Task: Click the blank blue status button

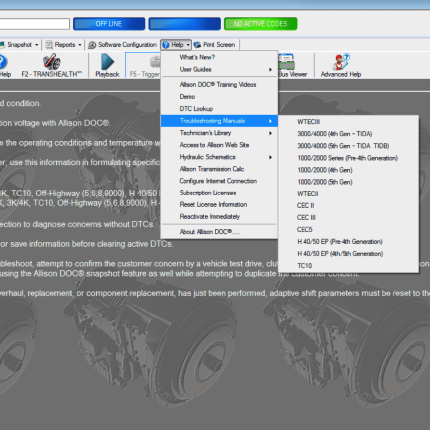Action: (185, 24)
